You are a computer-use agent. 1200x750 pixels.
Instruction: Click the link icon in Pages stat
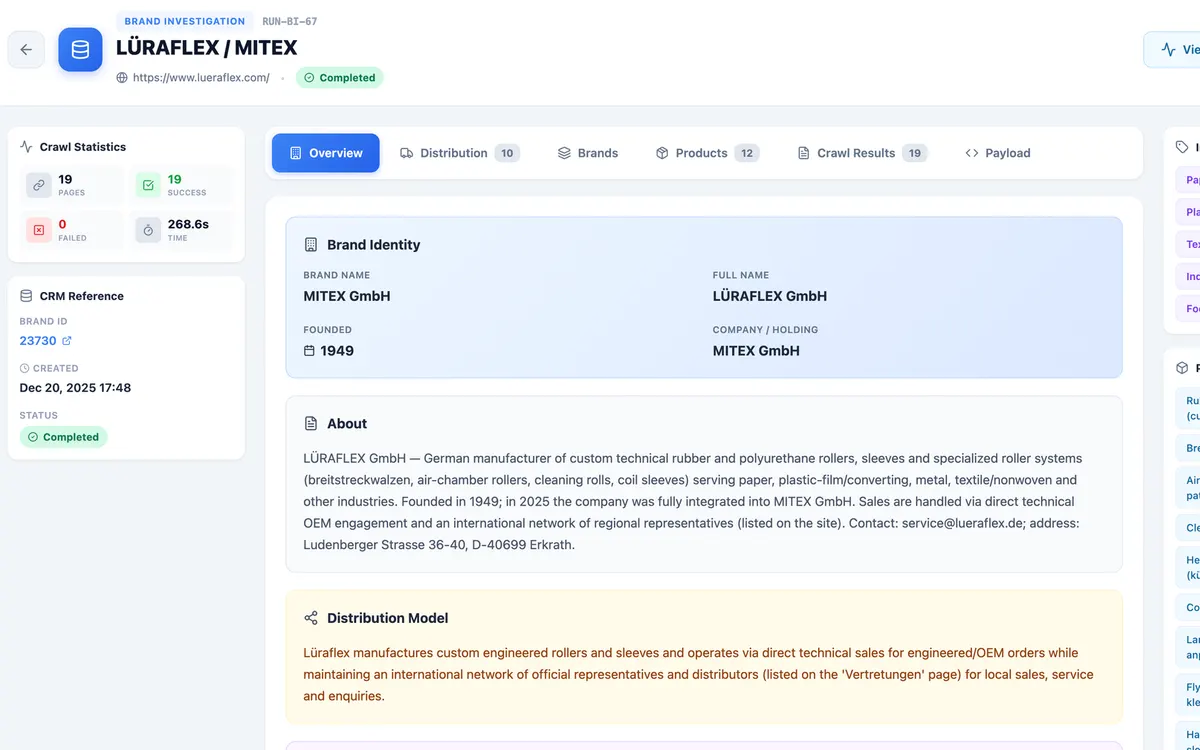[39, 185]
